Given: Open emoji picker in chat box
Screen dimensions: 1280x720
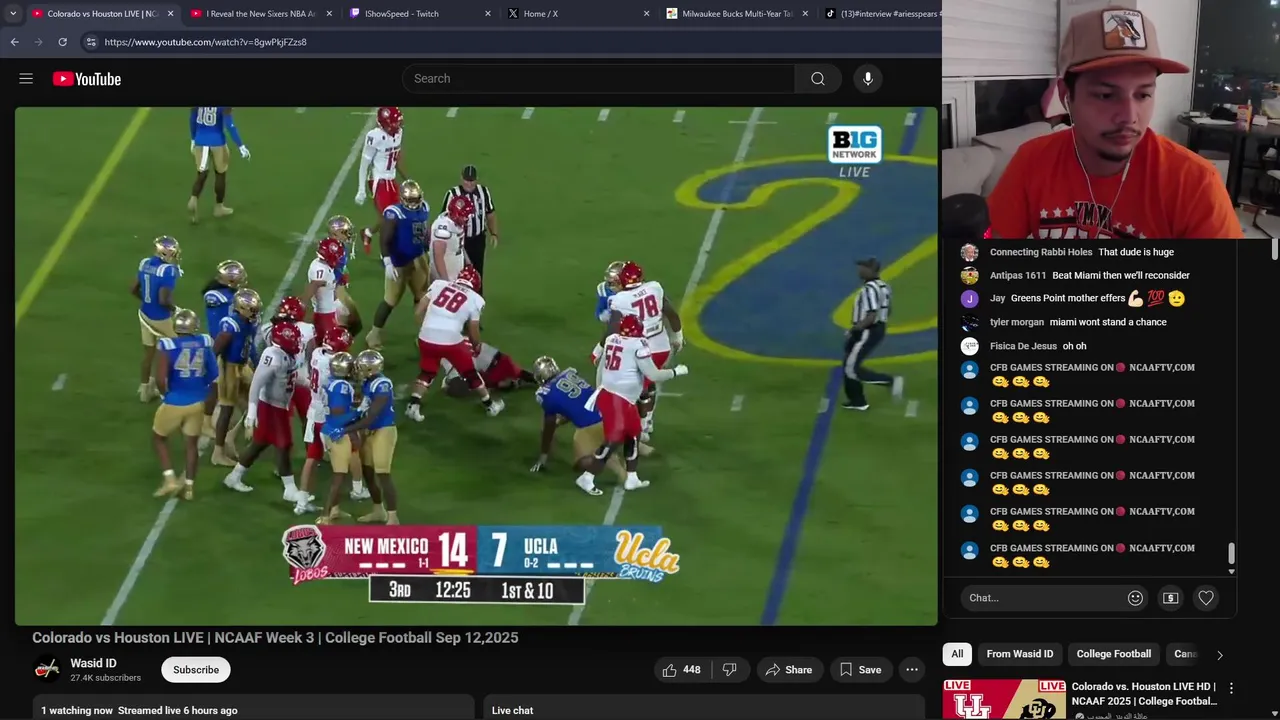Looking at the screenshot, I should click(1135, 598).
